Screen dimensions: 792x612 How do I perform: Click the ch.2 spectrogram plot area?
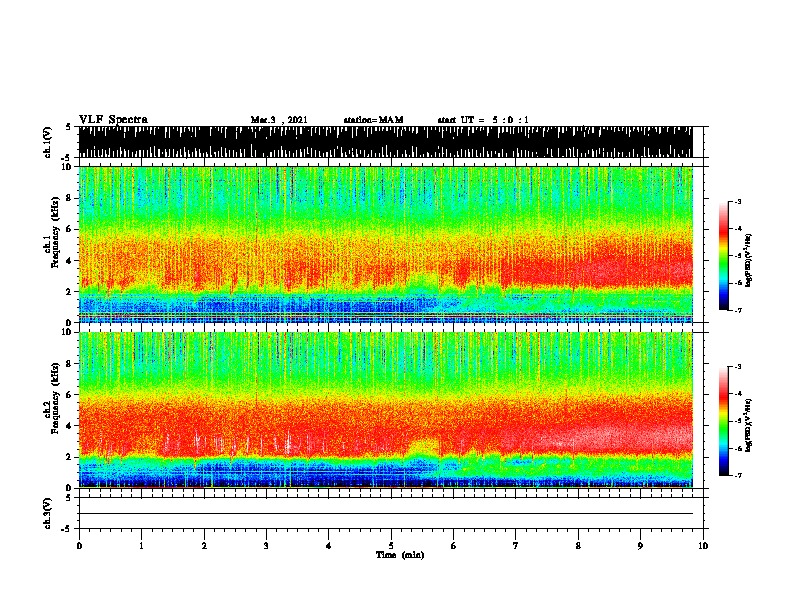click(x=386, y=410)
